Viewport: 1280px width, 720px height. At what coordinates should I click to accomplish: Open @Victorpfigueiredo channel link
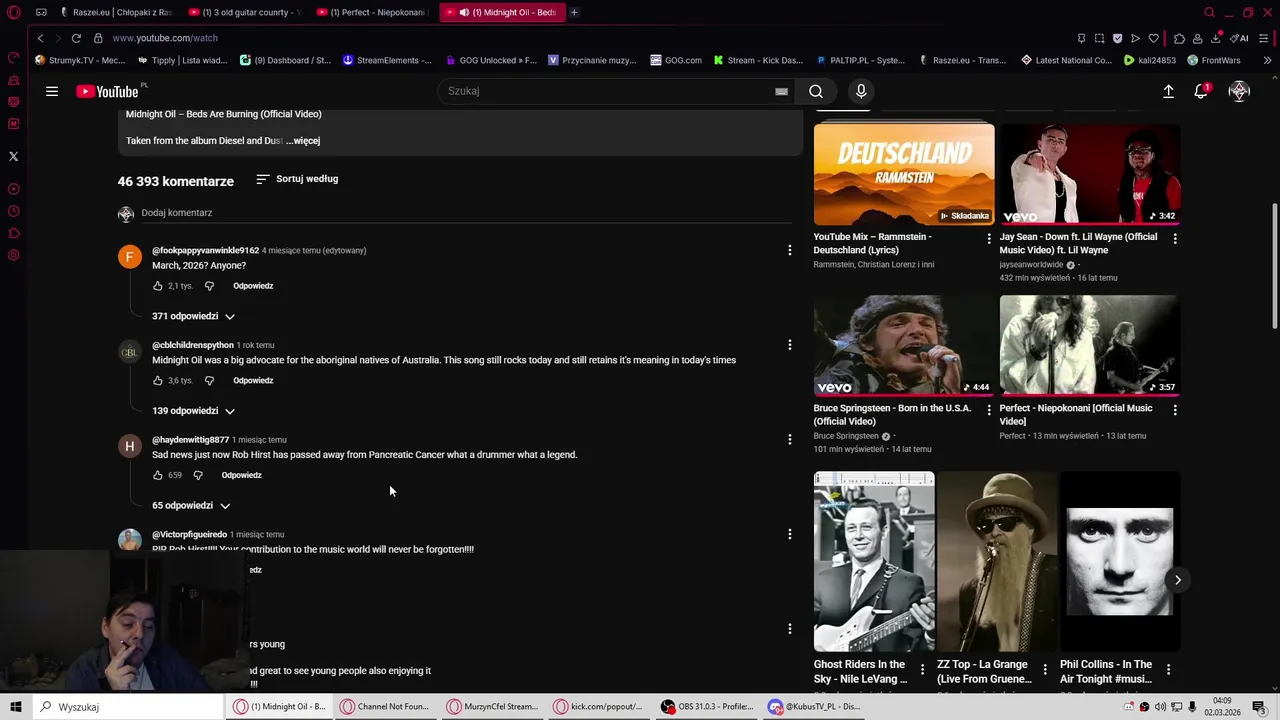pos(190,534)
